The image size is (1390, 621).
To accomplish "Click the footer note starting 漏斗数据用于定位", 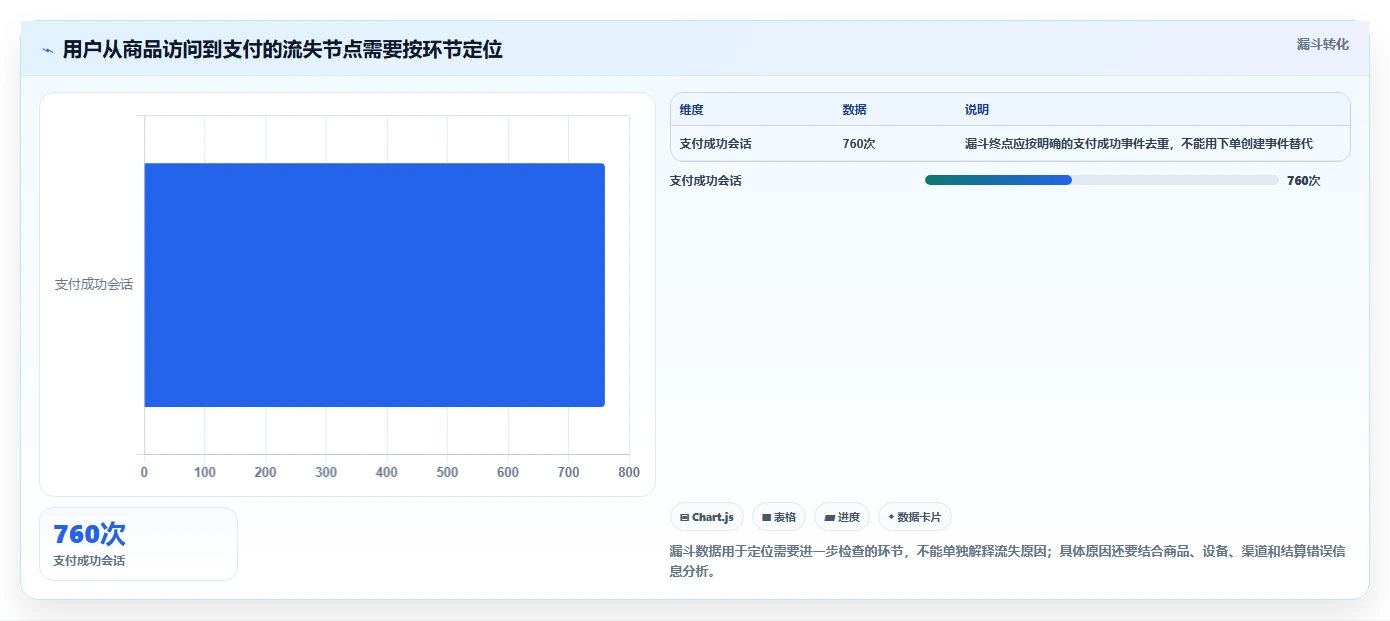I will (1007, 562).
